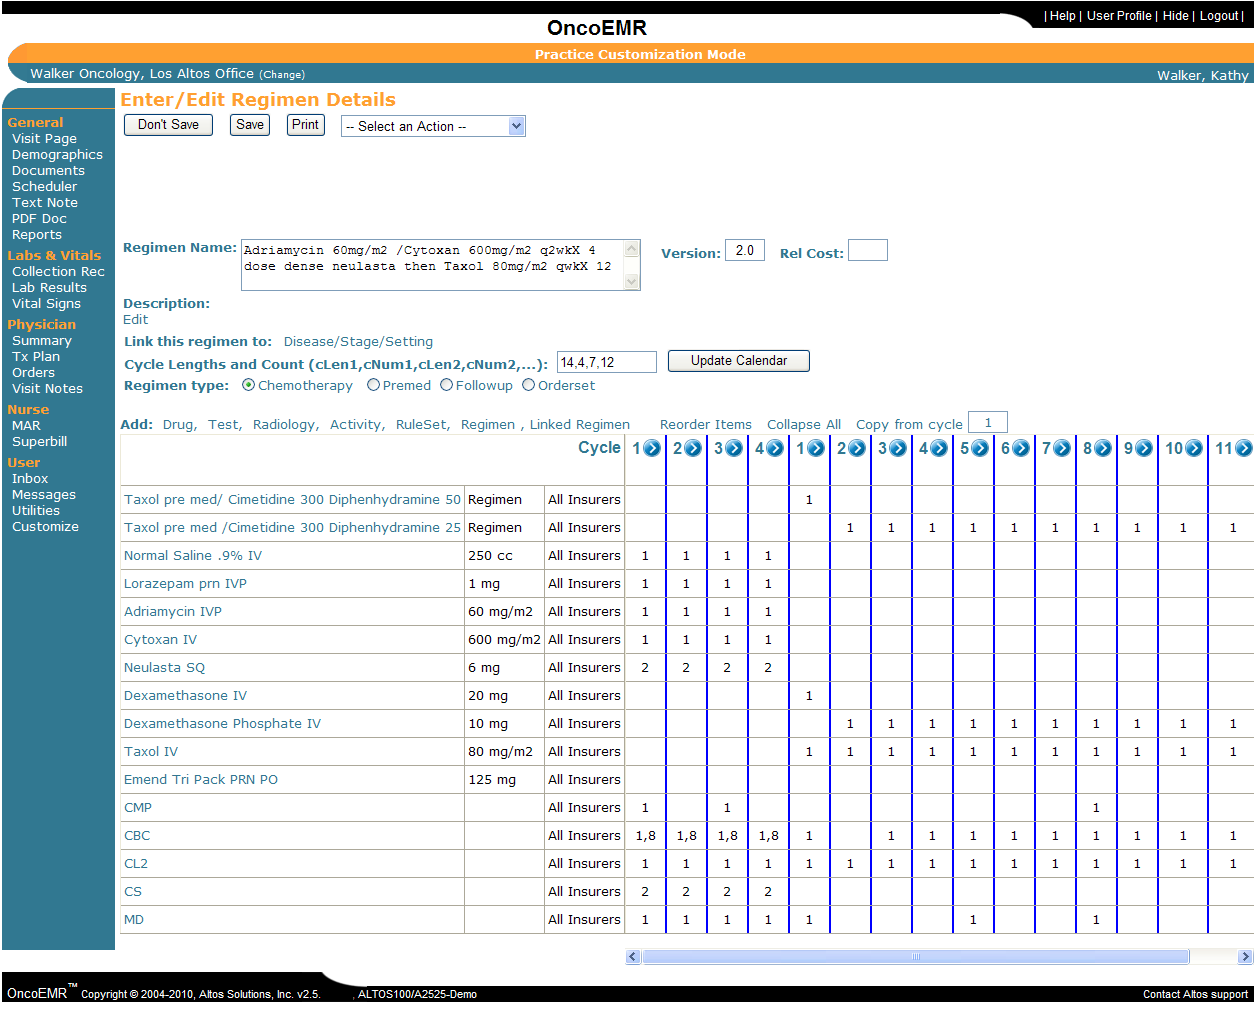Click the Update Calendar button
1259x1017 pixels.
(x=739, y=361)
